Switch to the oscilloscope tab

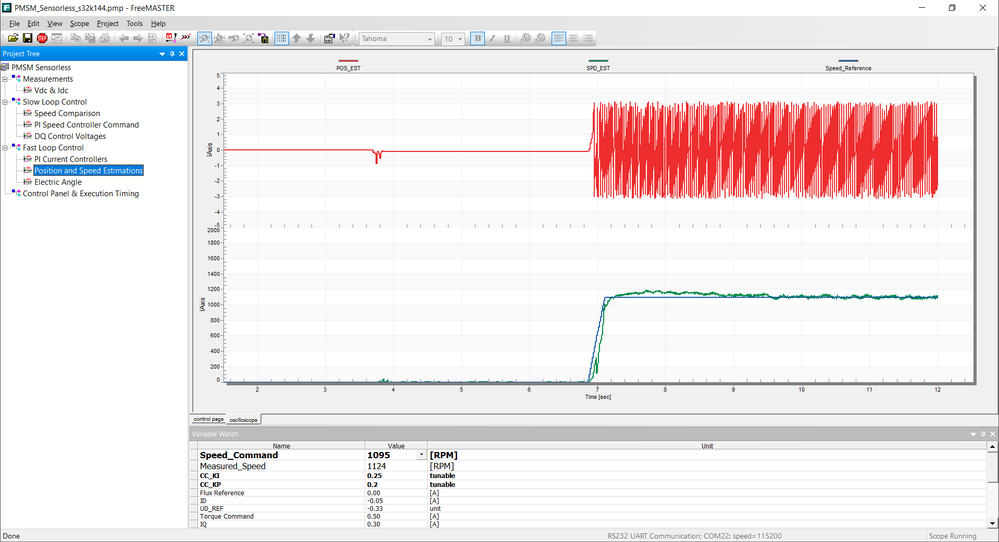click(243, 420)
